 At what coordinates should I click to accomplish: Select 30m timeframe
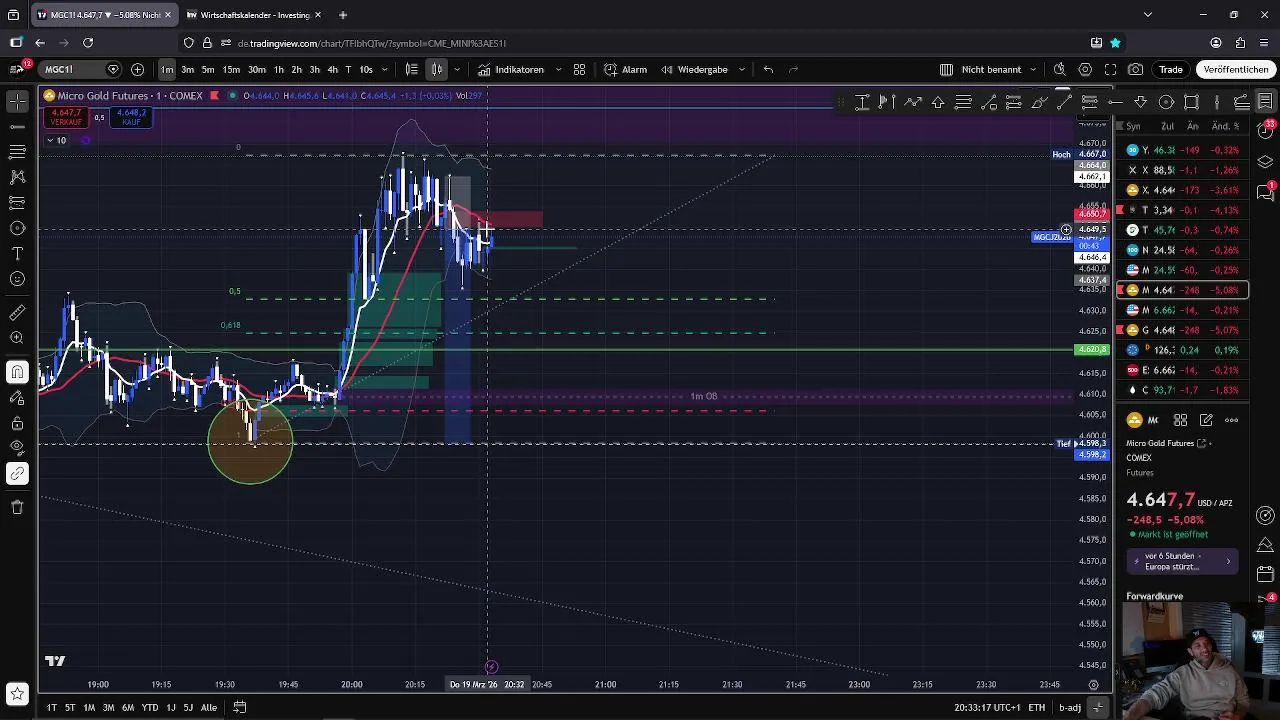257,69
